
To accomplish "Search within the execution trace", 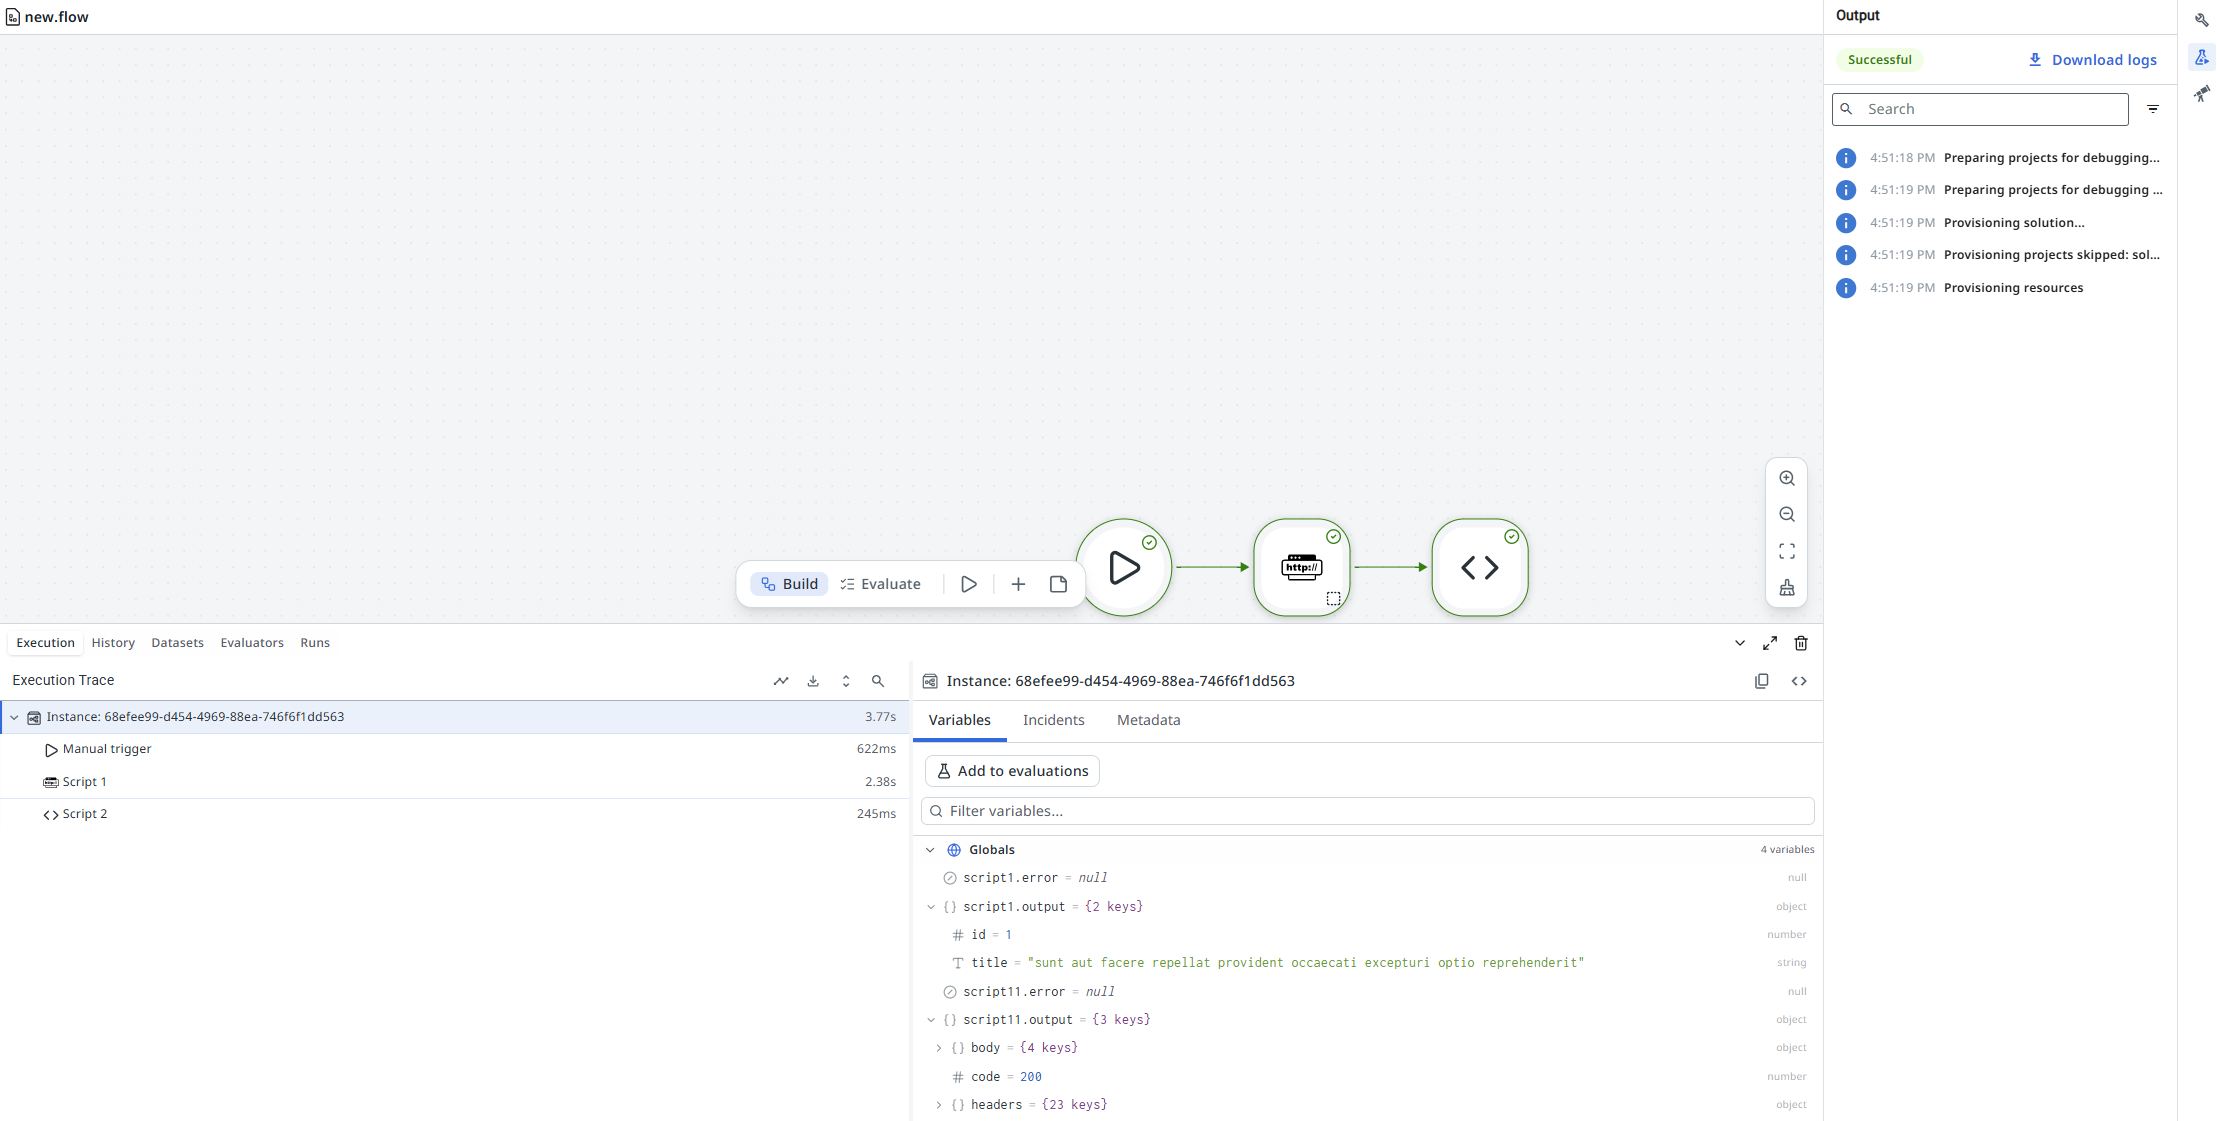I will 878,681.
